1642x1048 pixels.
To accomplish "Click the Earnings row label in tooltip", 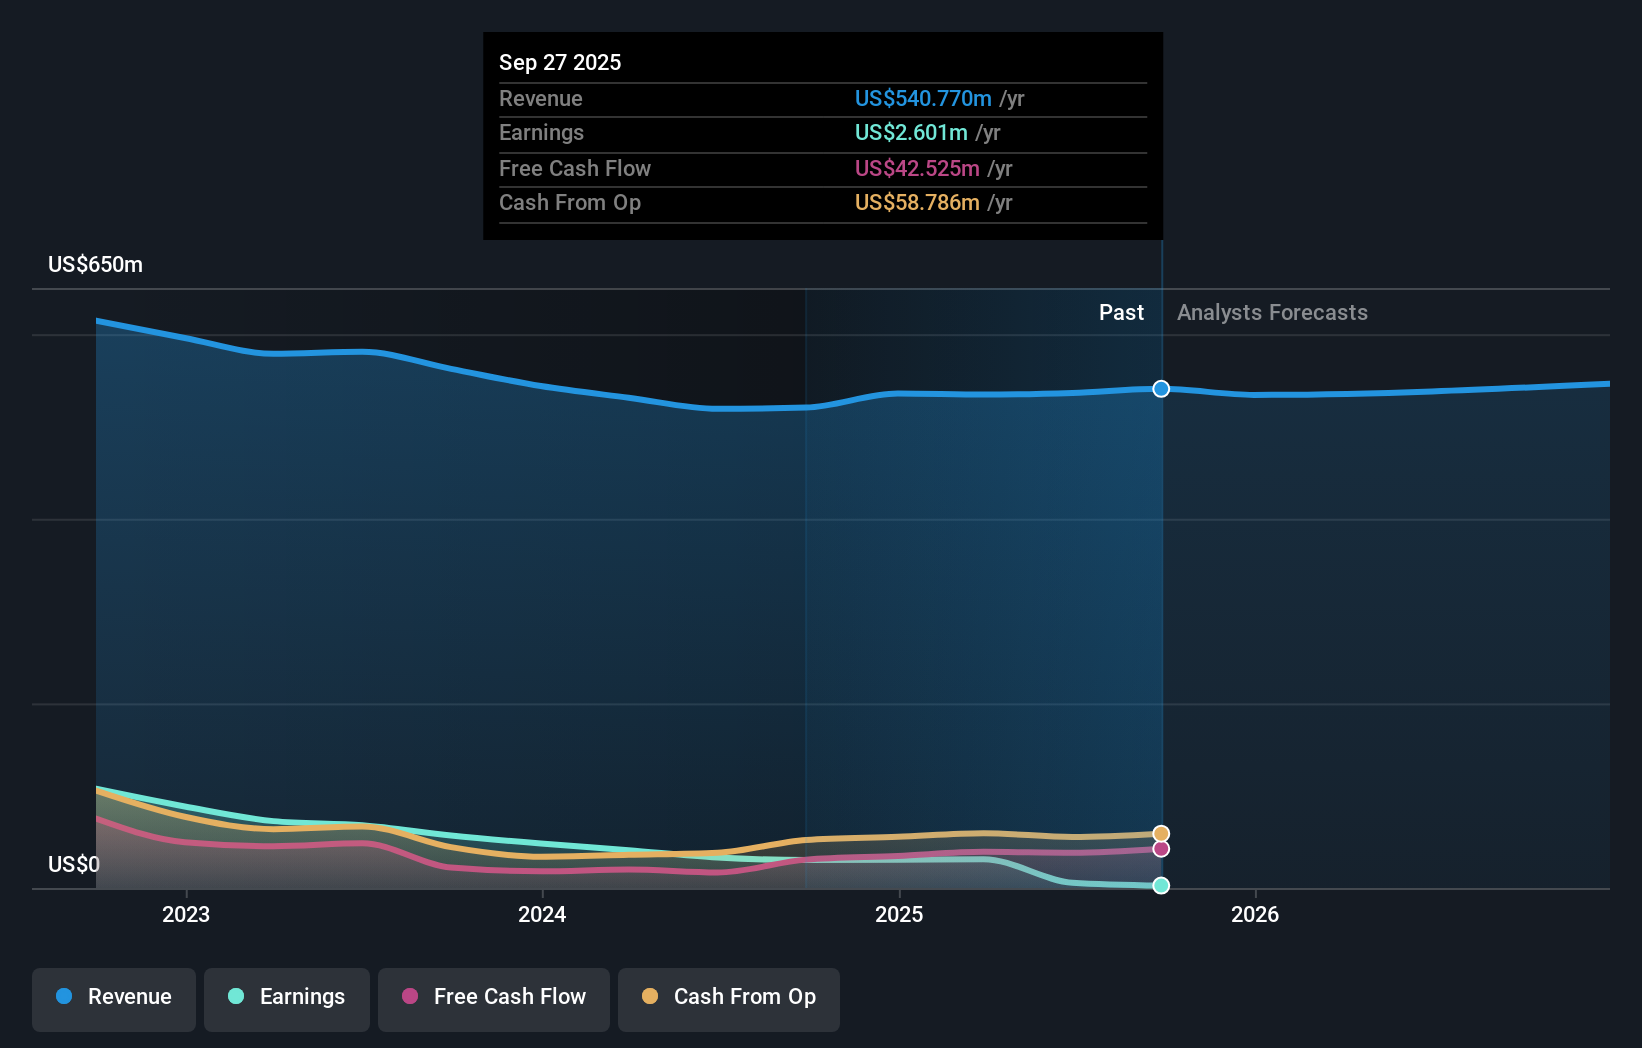I will tap(541, 132).
